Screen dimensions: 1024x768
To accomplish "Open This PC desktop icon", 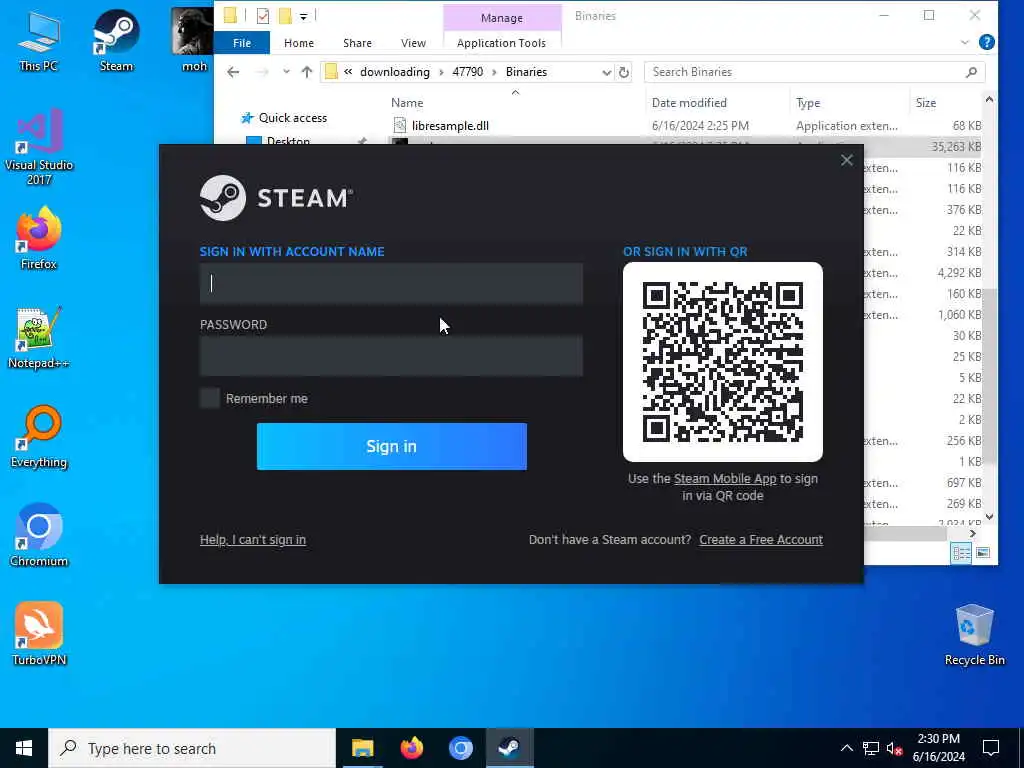I will tap(38, 40).
